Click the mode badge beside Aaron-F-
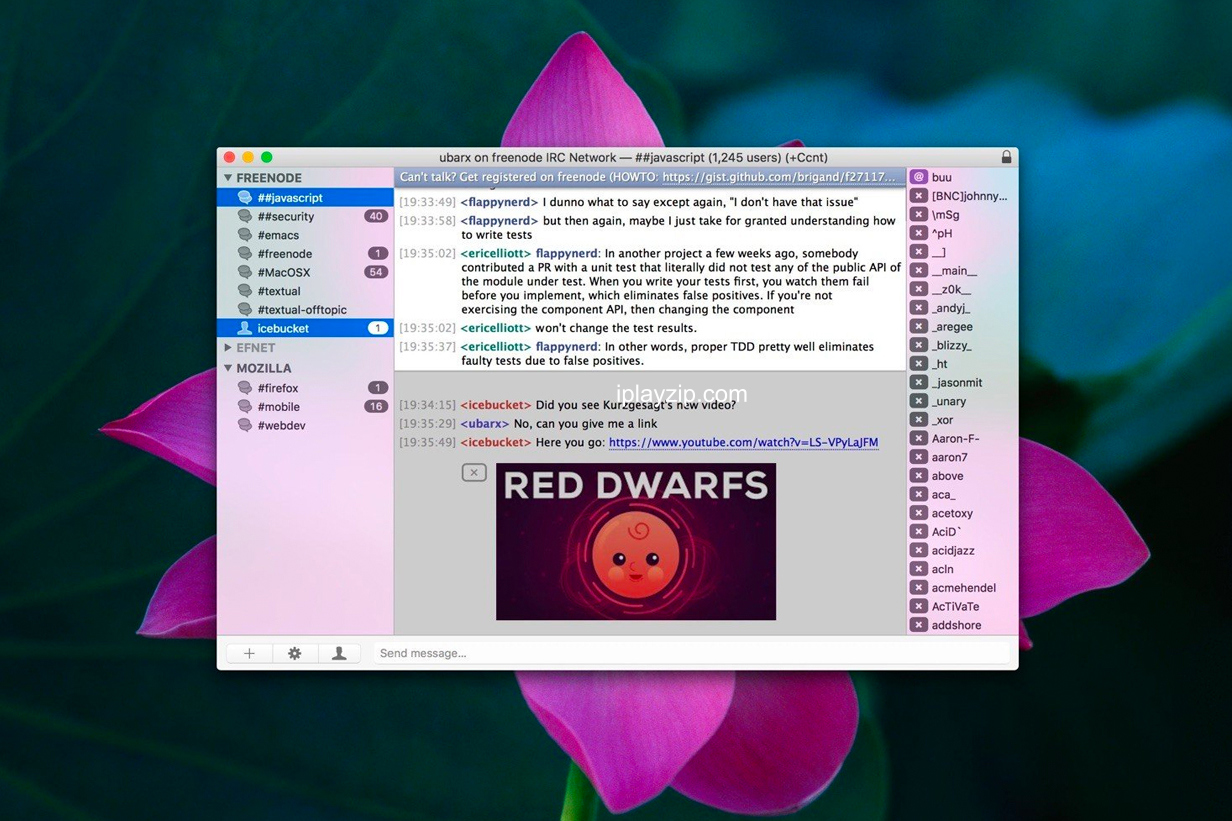Viewport: 1232px width, 821px height. click(918, 438)
